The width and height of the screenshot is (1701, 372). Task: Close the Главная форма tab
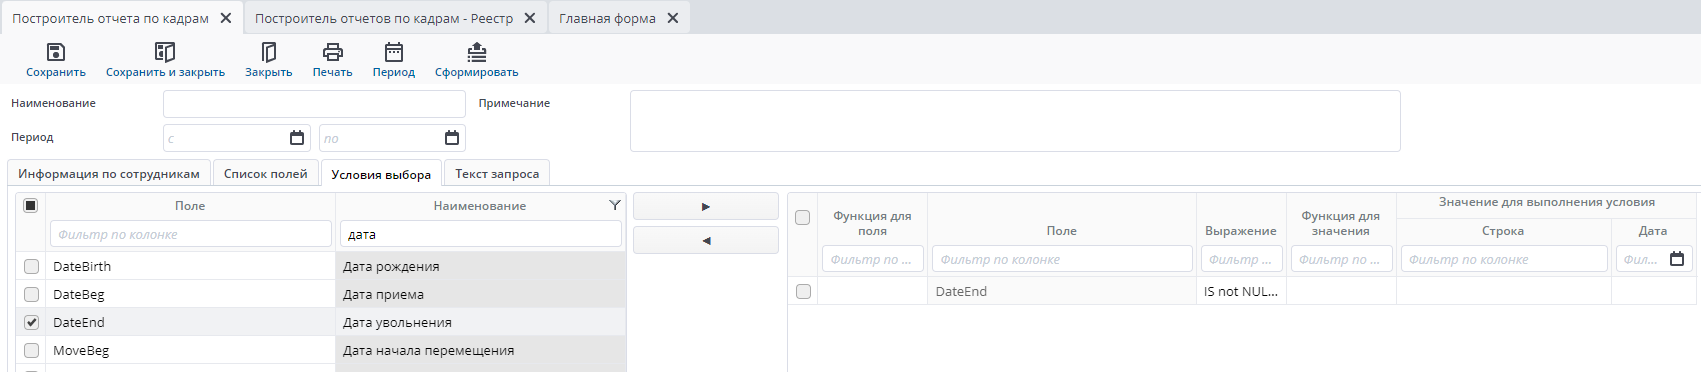(673, 18)
